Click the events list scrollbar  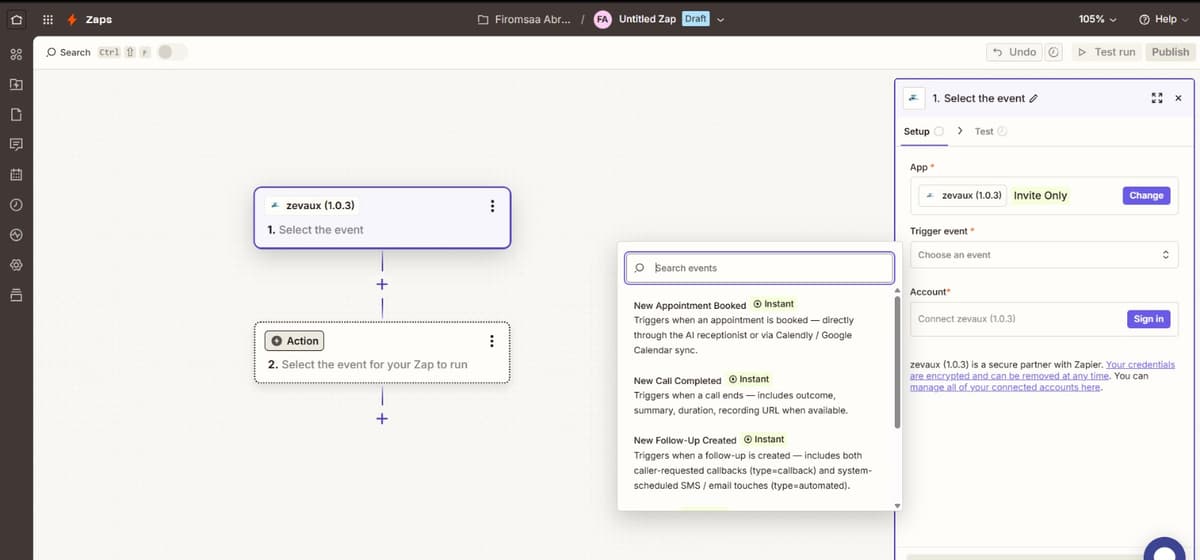point(897,360)
